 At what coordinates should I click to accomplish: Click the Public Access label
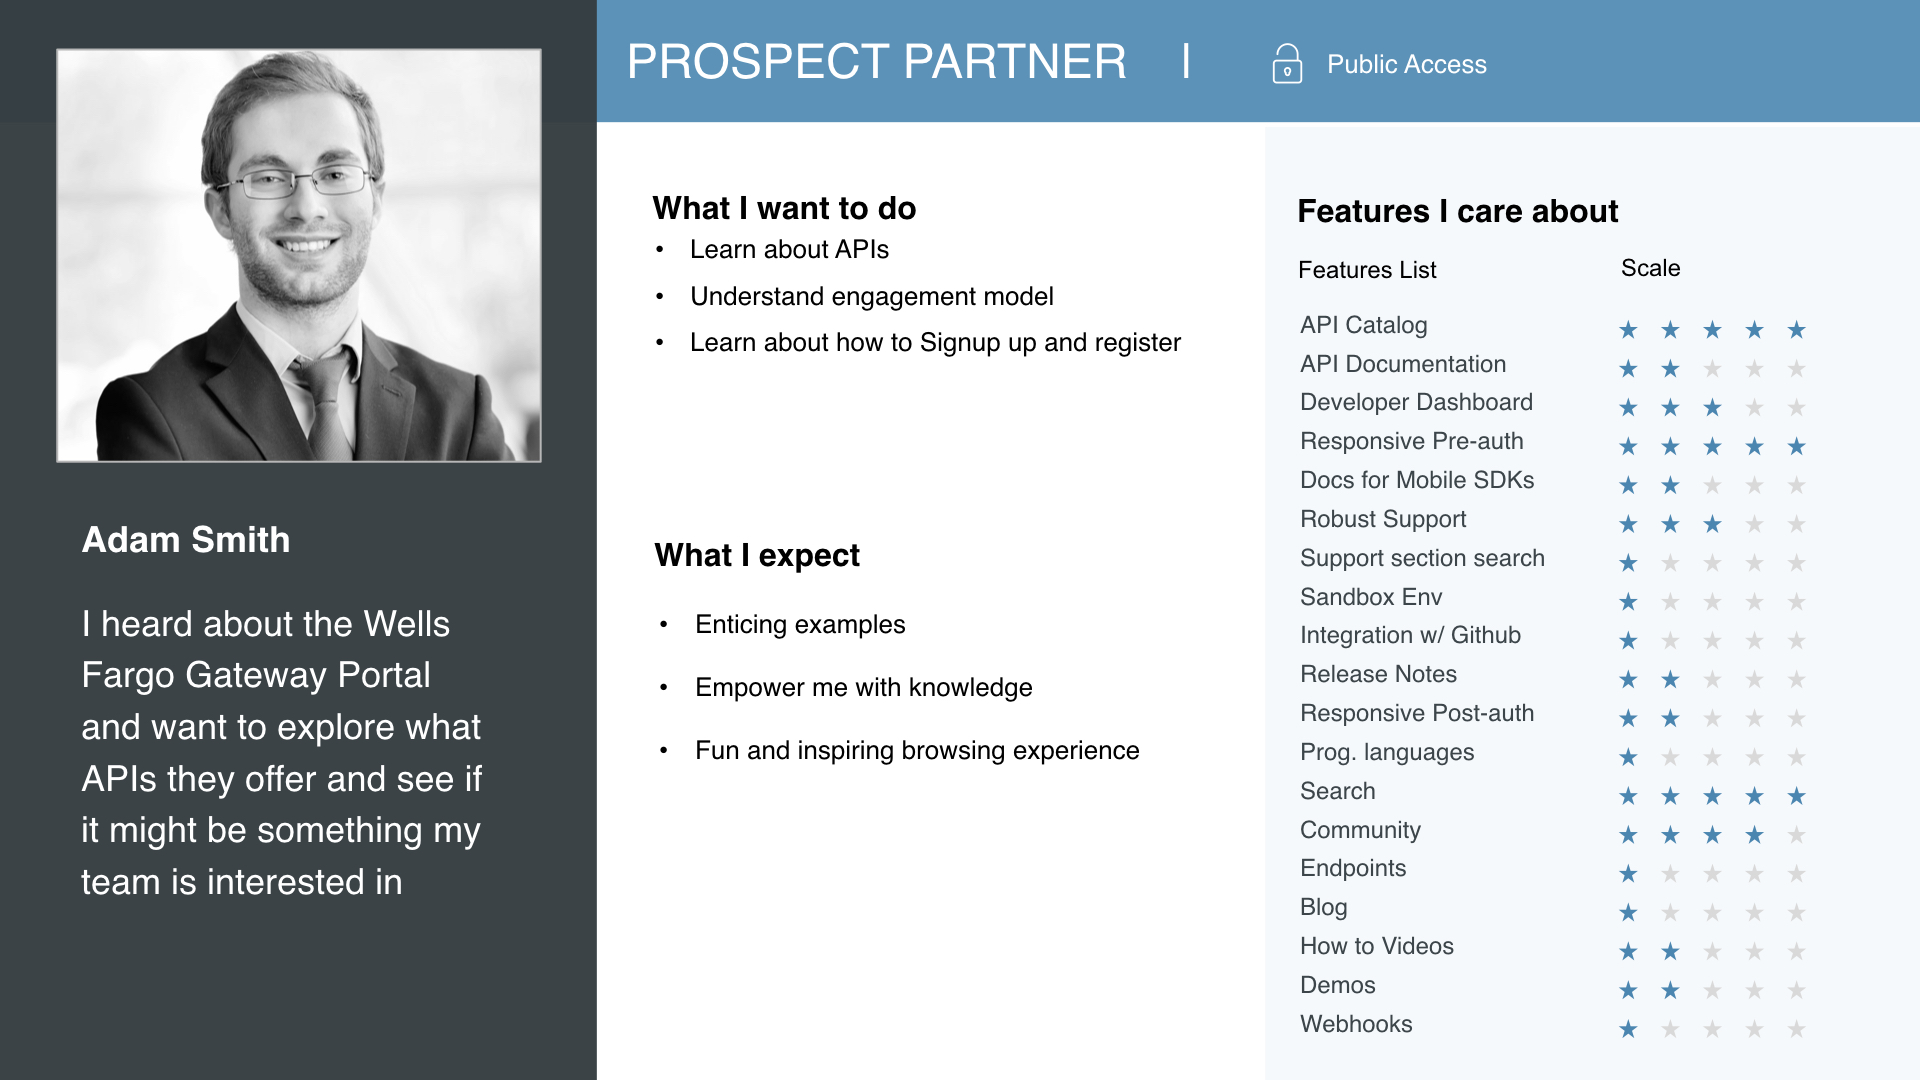click(1406, 65)
